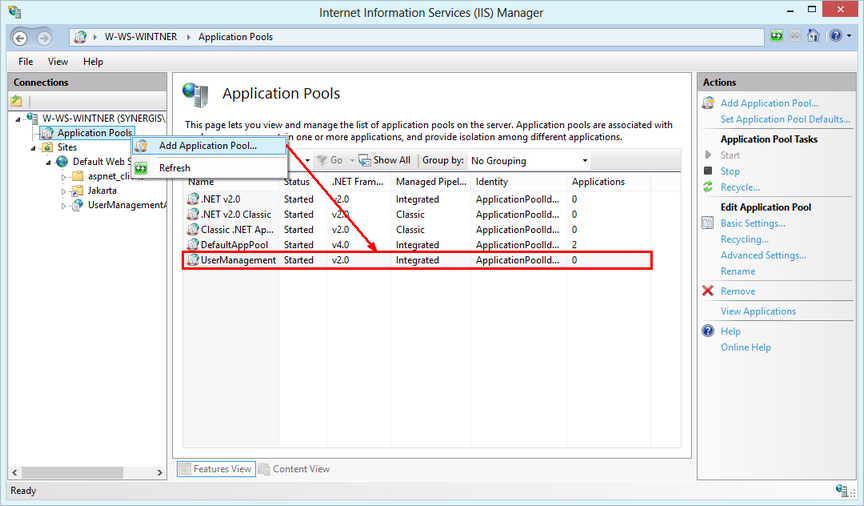Click the UserManagement pool icon

(192, 260)
